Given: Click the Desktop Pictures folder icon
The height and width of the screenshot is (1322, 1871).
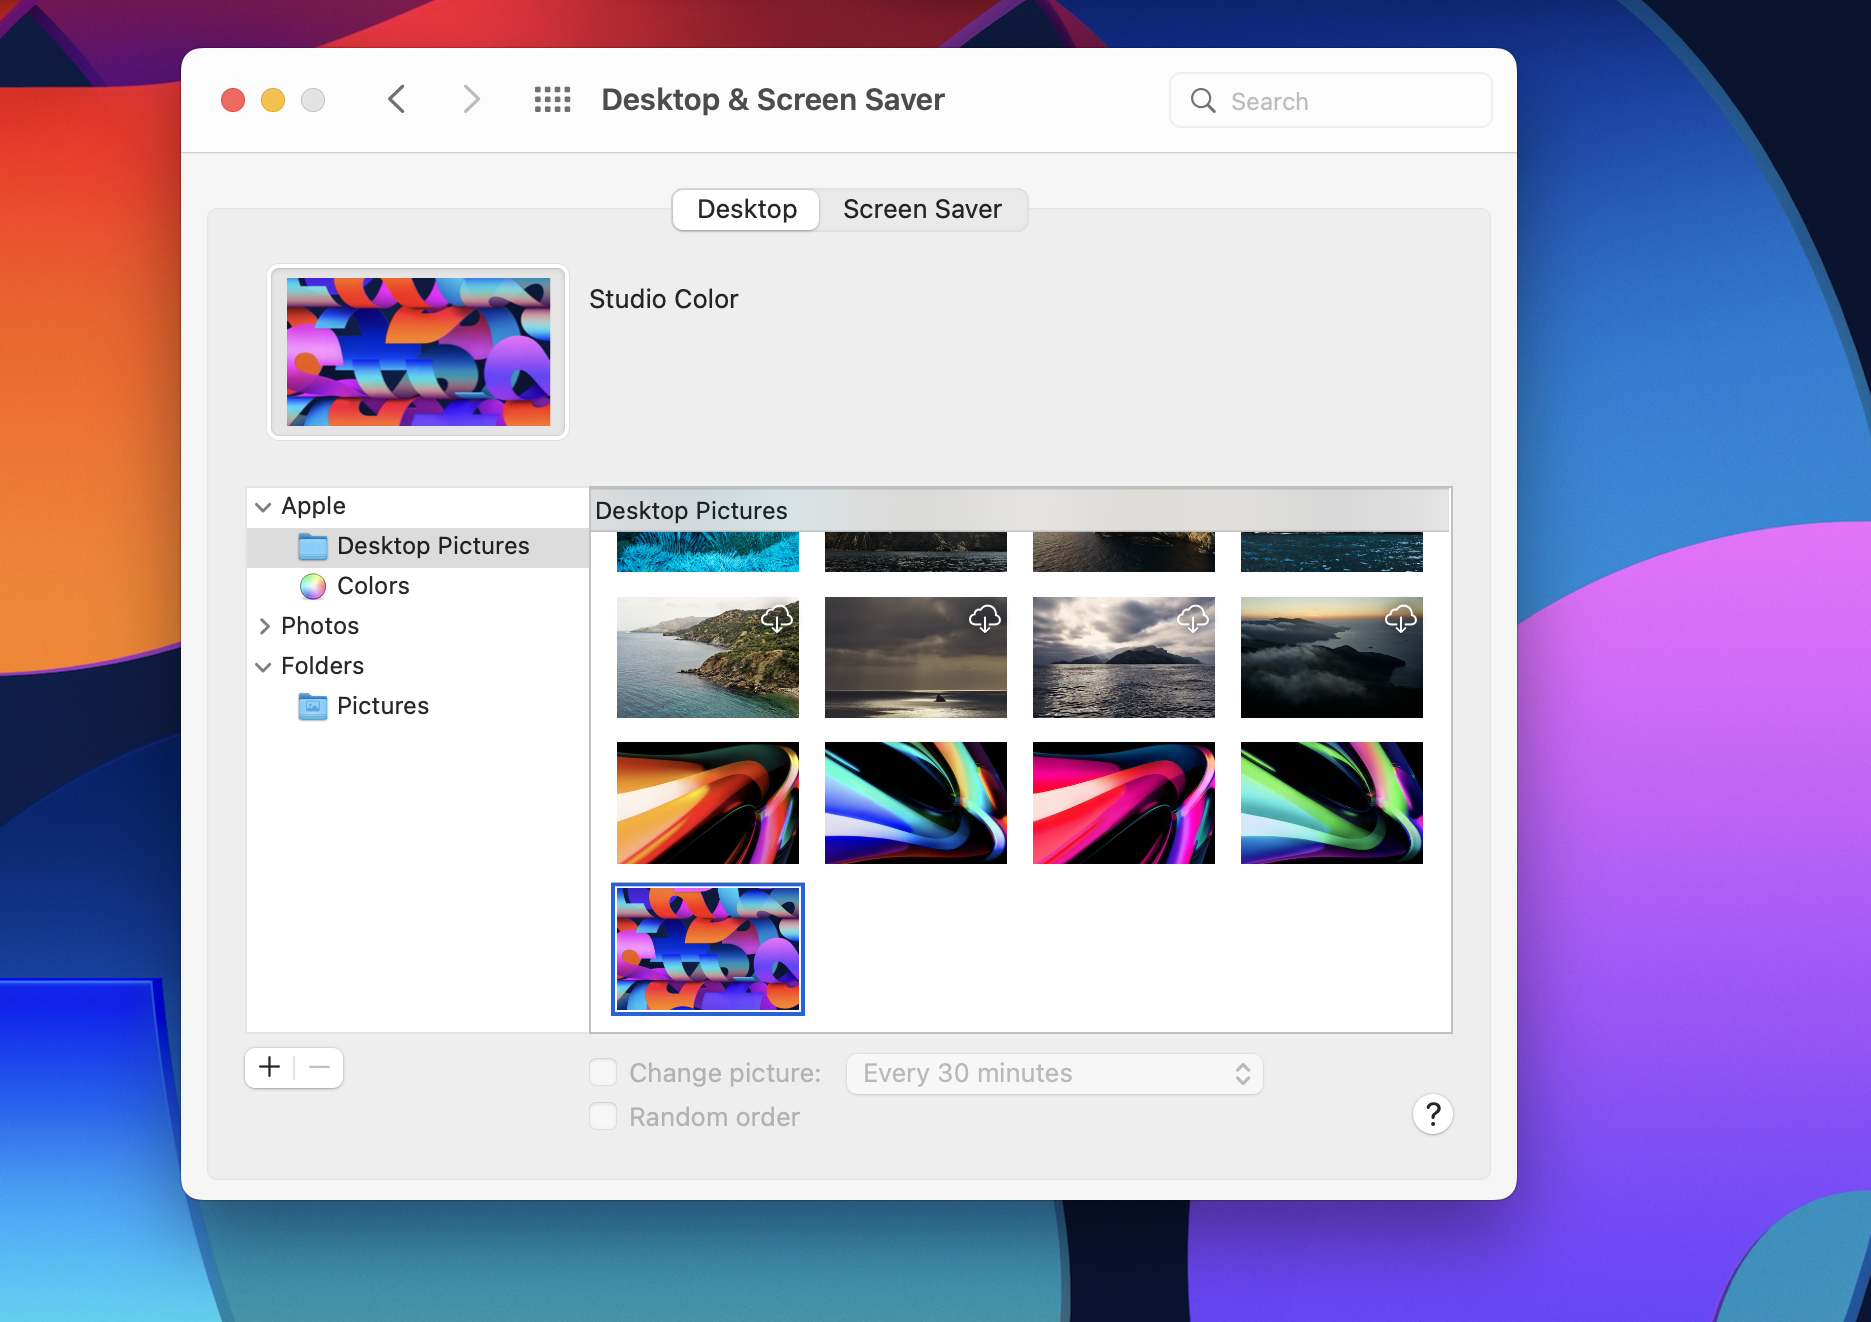Looking at the screenshot, I should [313, 546].
